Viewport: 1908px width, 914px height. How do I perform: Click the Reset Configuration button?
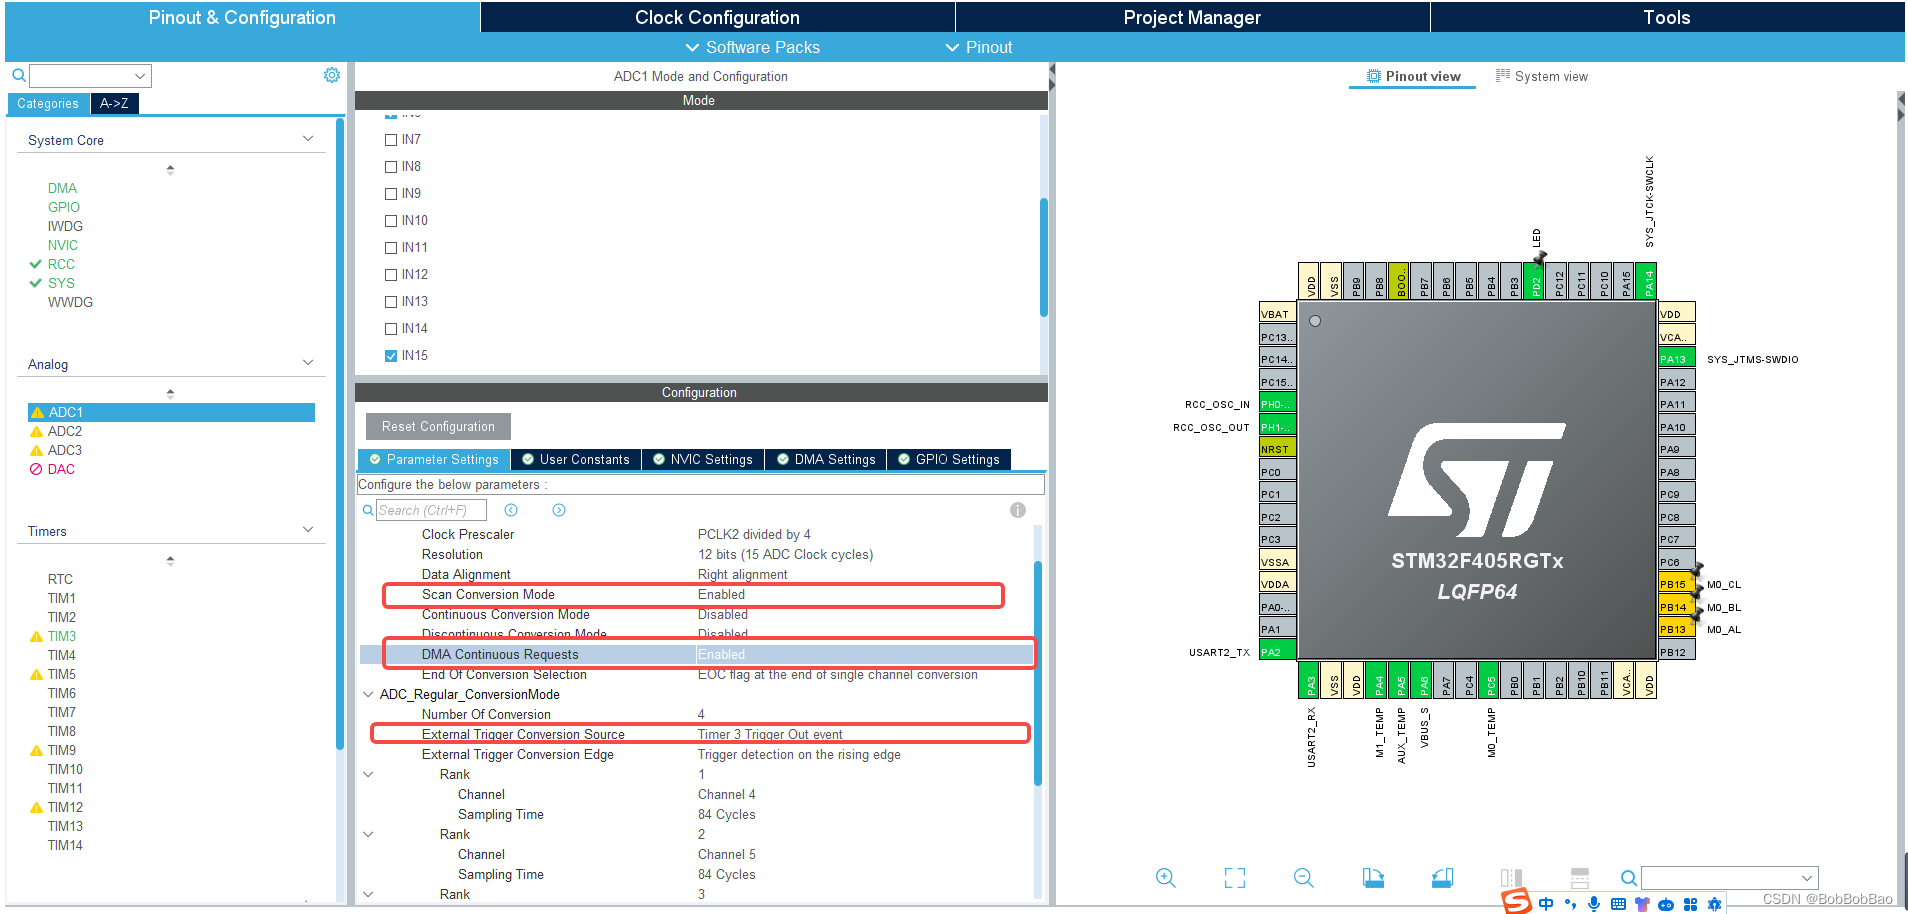pyautogui.click(x=437, y=426)
